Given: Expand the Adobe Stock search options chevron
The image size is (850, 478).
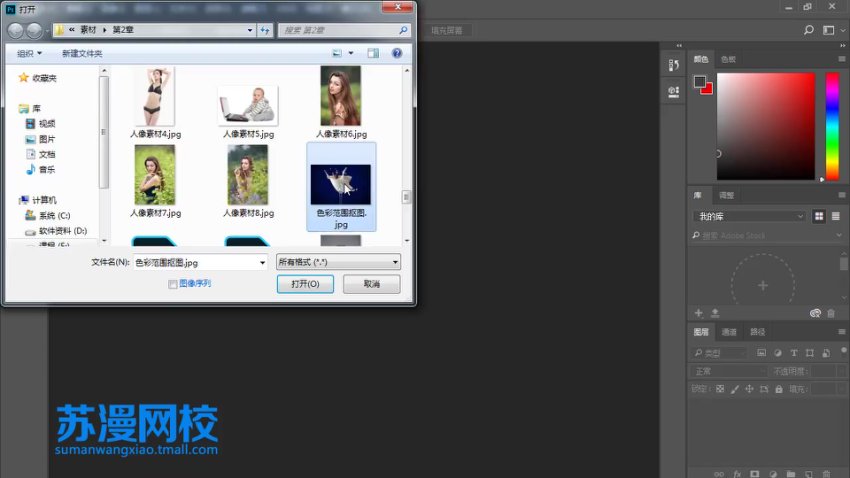Looking at the screenshot, I should pos(839,235).
